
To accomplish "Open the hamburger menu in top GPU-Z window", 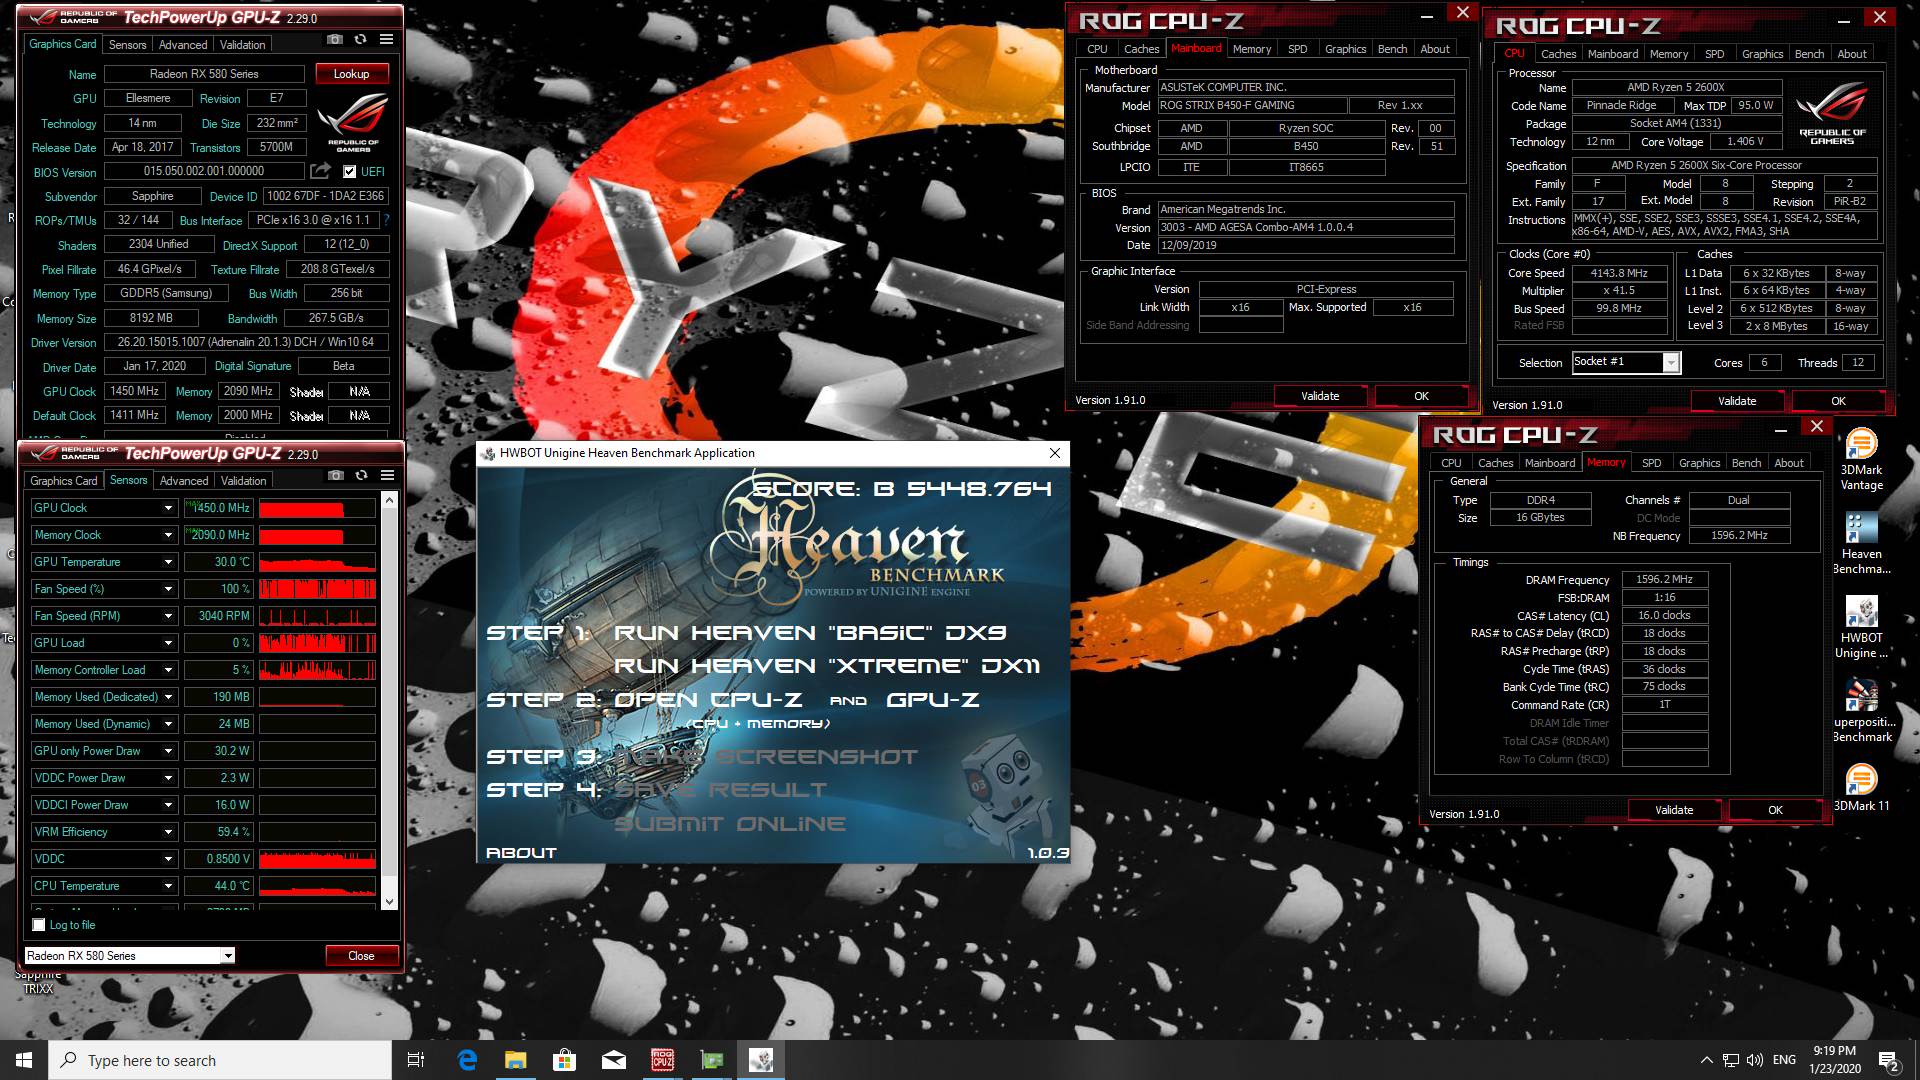I will 387,39.
